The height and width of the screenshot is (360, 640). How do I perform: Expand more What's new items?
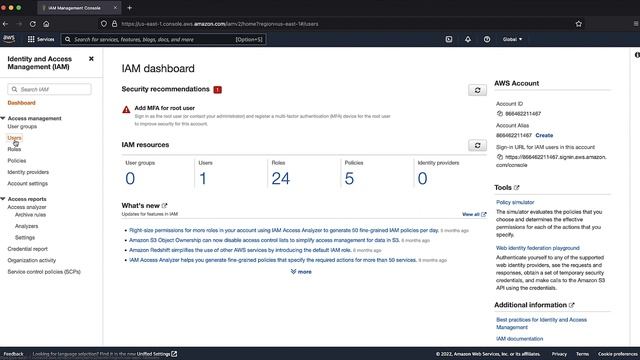pos(301,271)
